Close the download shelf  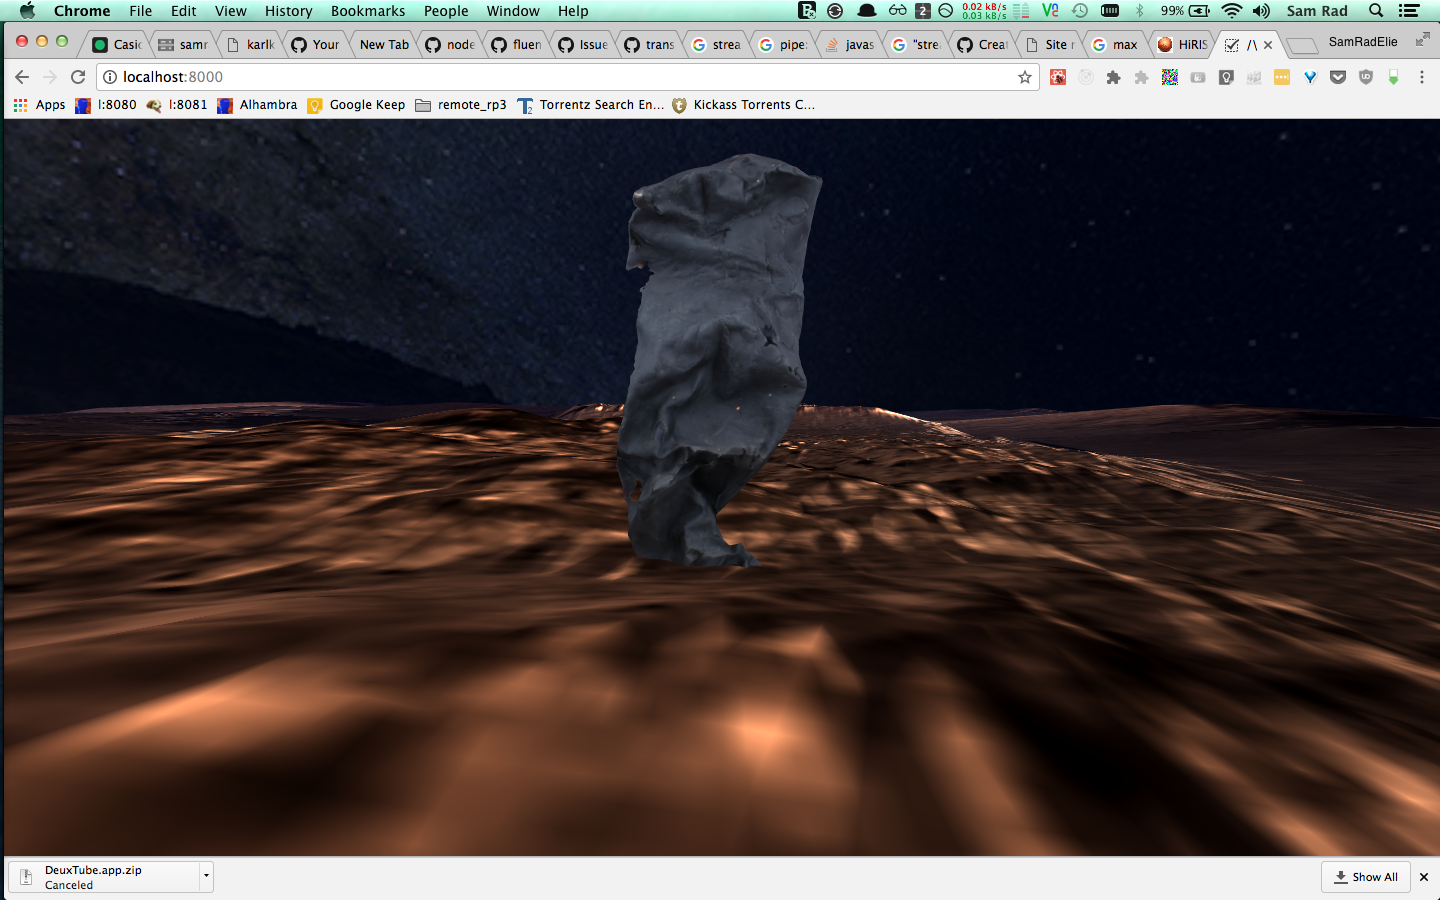click(1424, 877)
